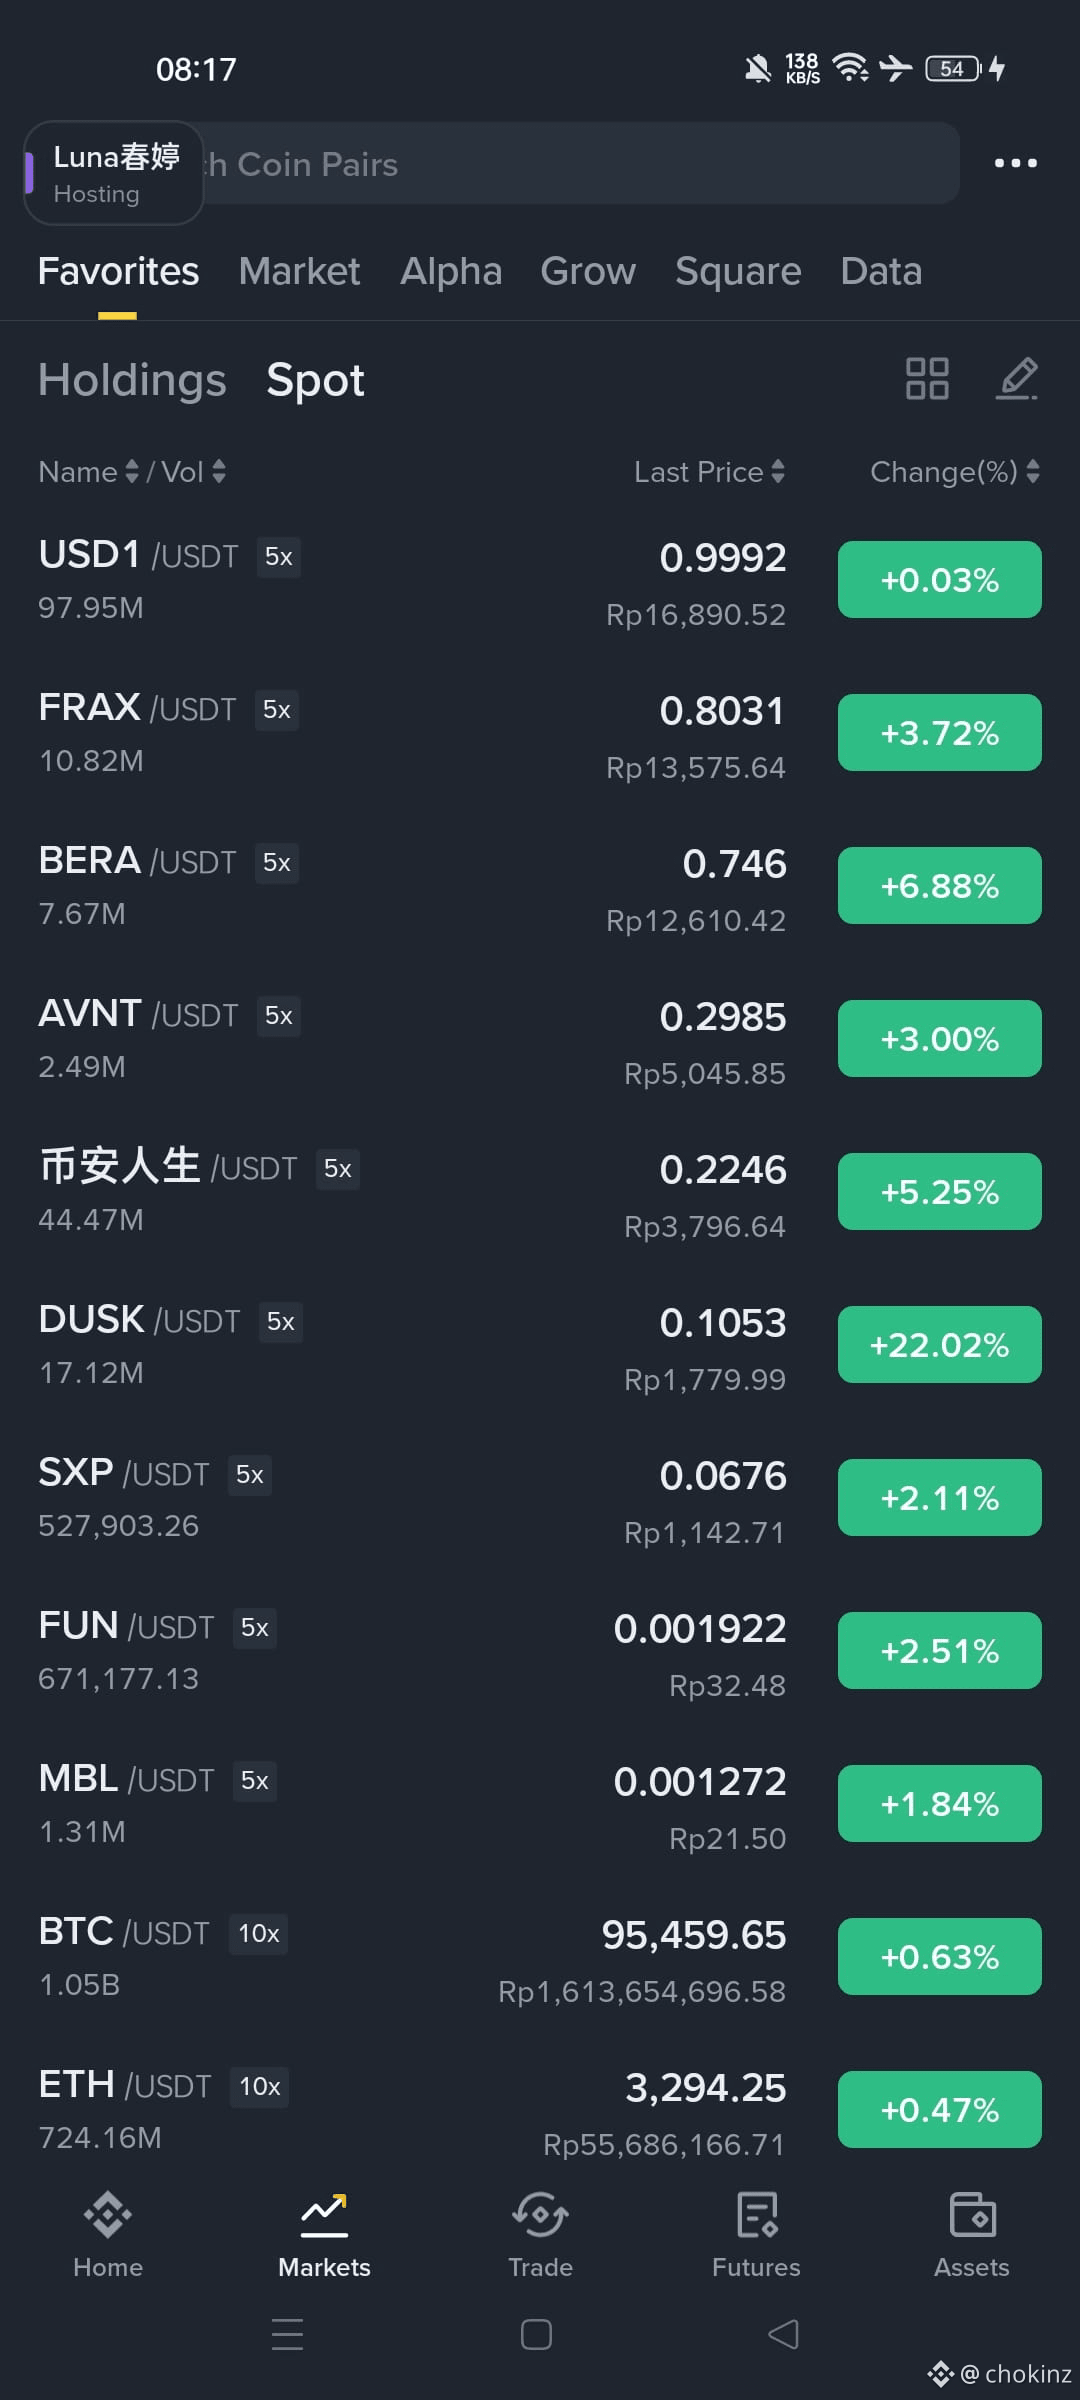The height and width of the screenshot is (2400, 1080).
Task: Select the Holdings sub-tab
Action: [132, 380]
